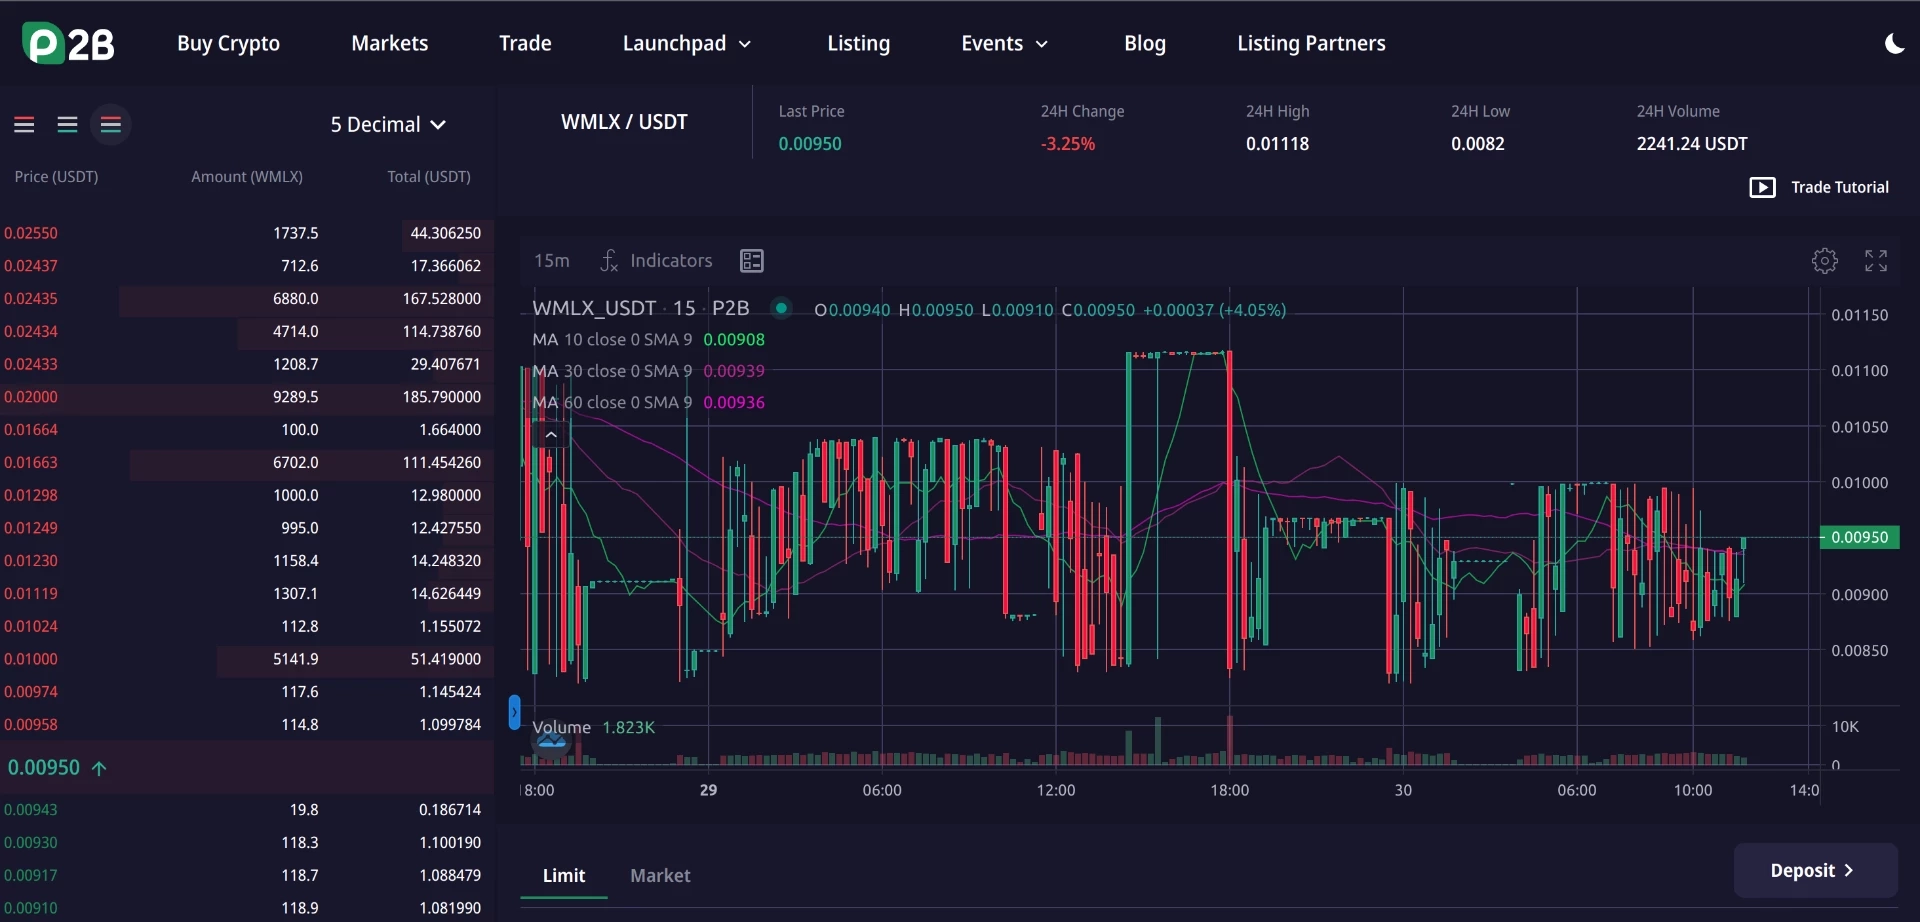Click the MA 60 indicator legend
This screenshot has width=1920, height=922.
(649, 403)
